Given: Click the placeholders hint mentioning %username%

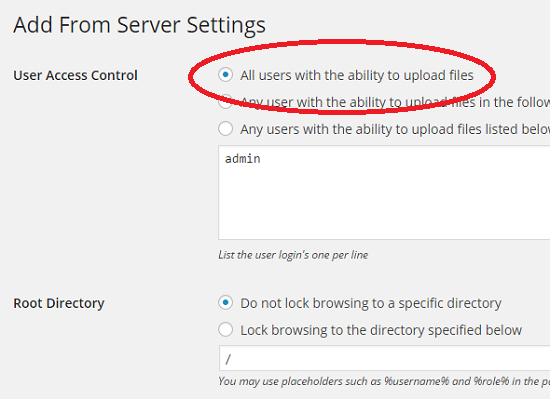Looking at the screenshot, I should tap(384, 381).
